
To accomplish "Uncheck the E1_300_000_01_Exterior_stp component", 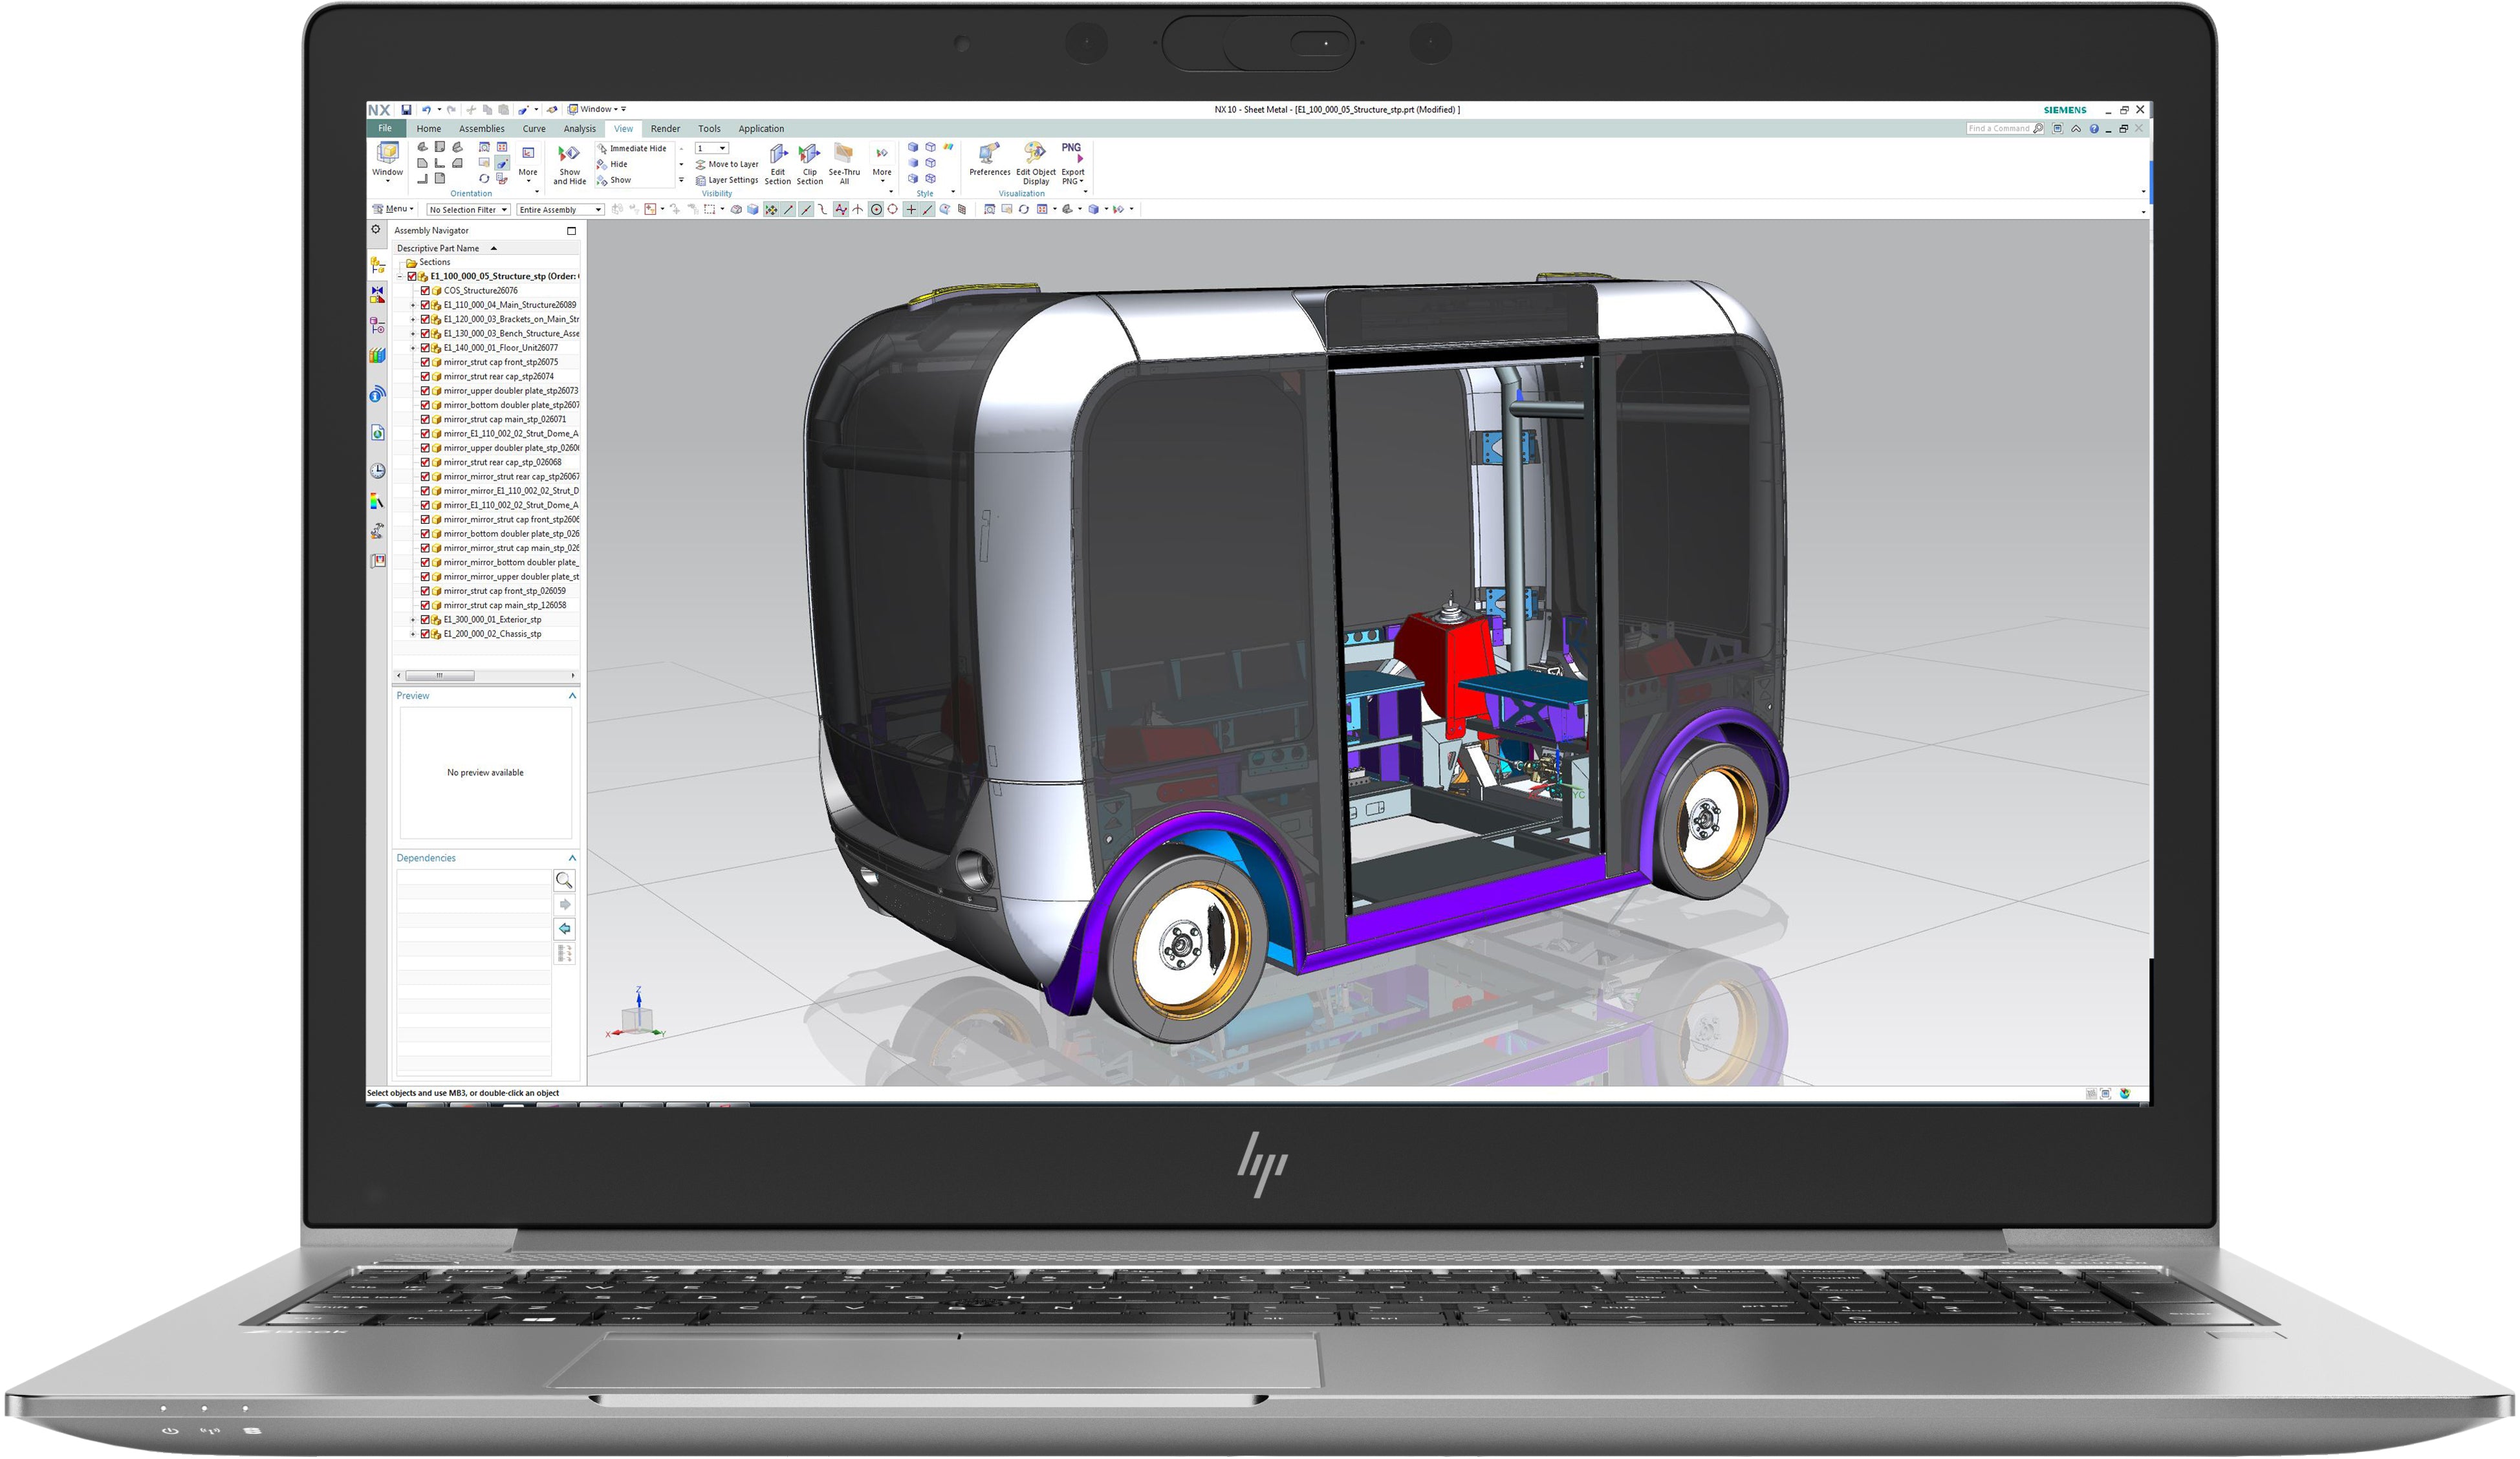I will click(x=425, y=620).
